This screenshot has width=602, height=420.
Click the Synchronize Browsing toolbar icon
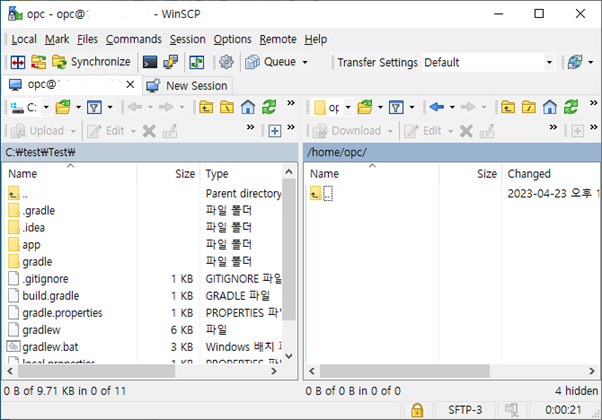pyautogui.click(x=38, y=62)
